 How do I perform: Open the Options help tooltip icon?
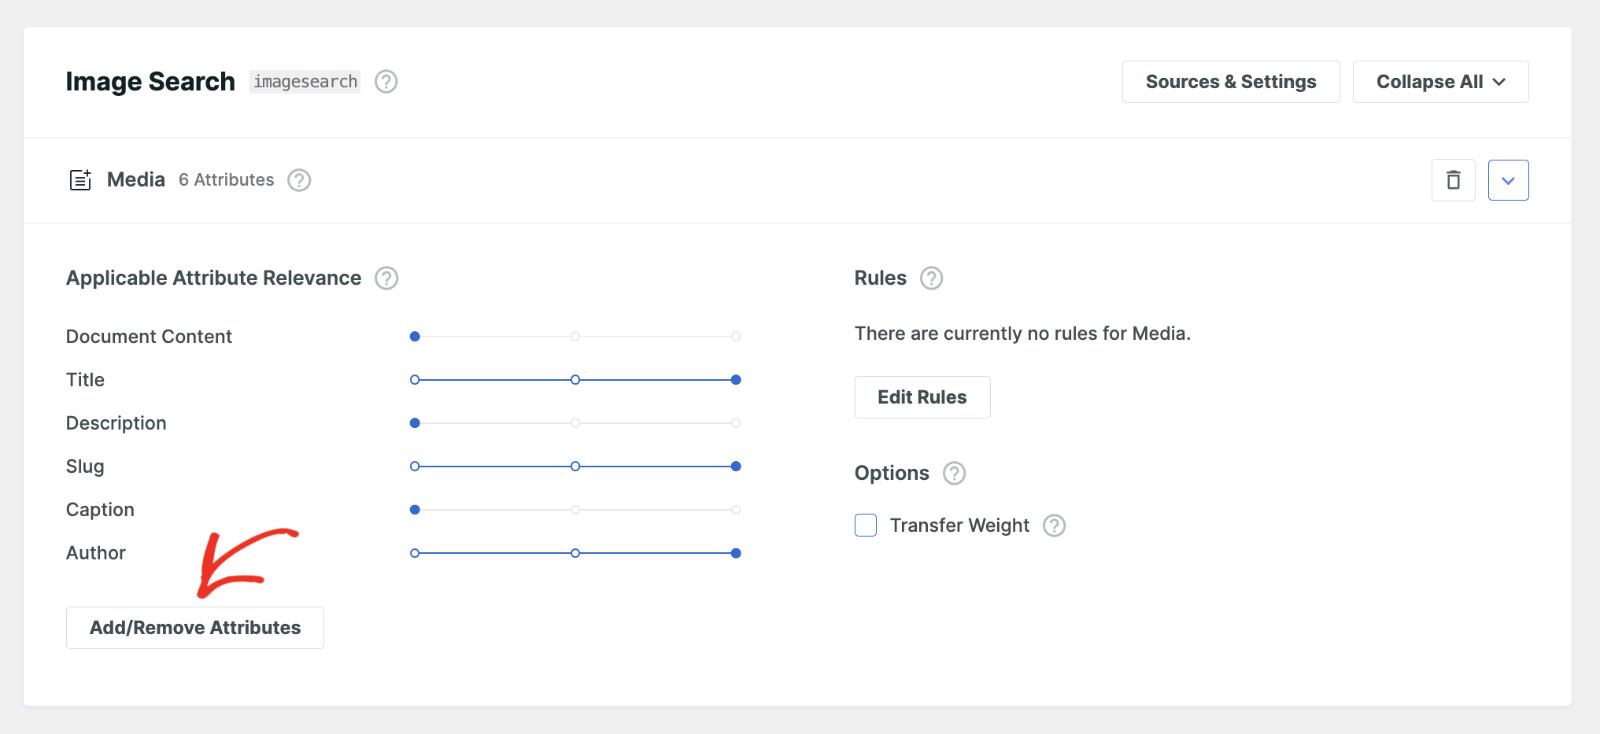(x=954, y=473)
